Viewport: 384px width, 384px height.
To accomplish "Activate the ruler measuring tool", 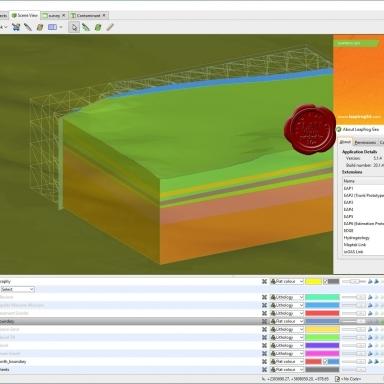I will click(110, 27).
